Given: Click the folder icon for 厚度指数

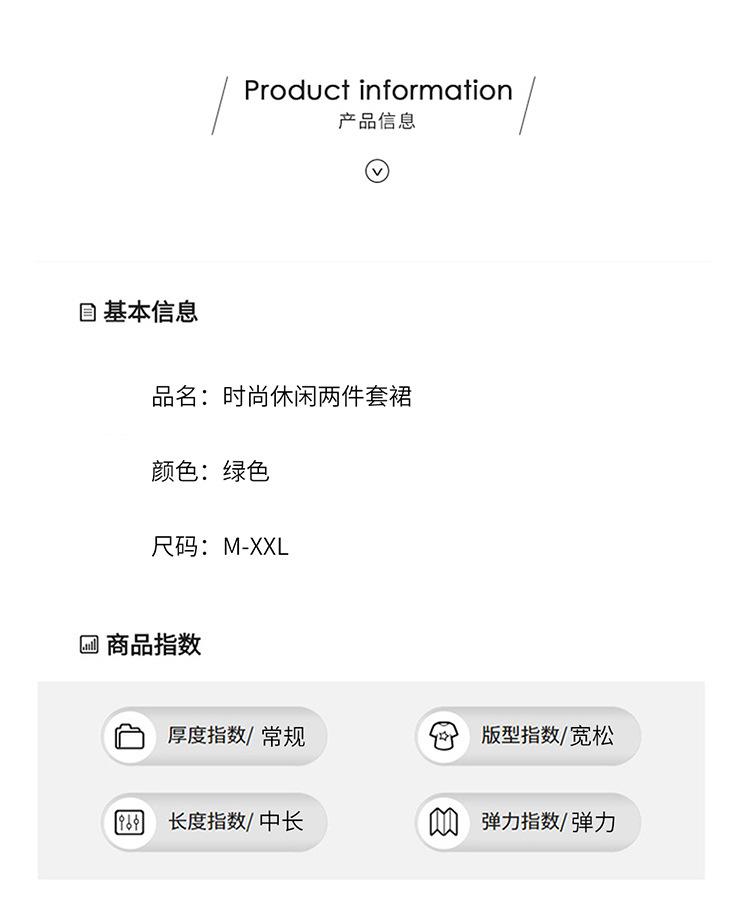Looking at the screenshot, I should 130,737.
